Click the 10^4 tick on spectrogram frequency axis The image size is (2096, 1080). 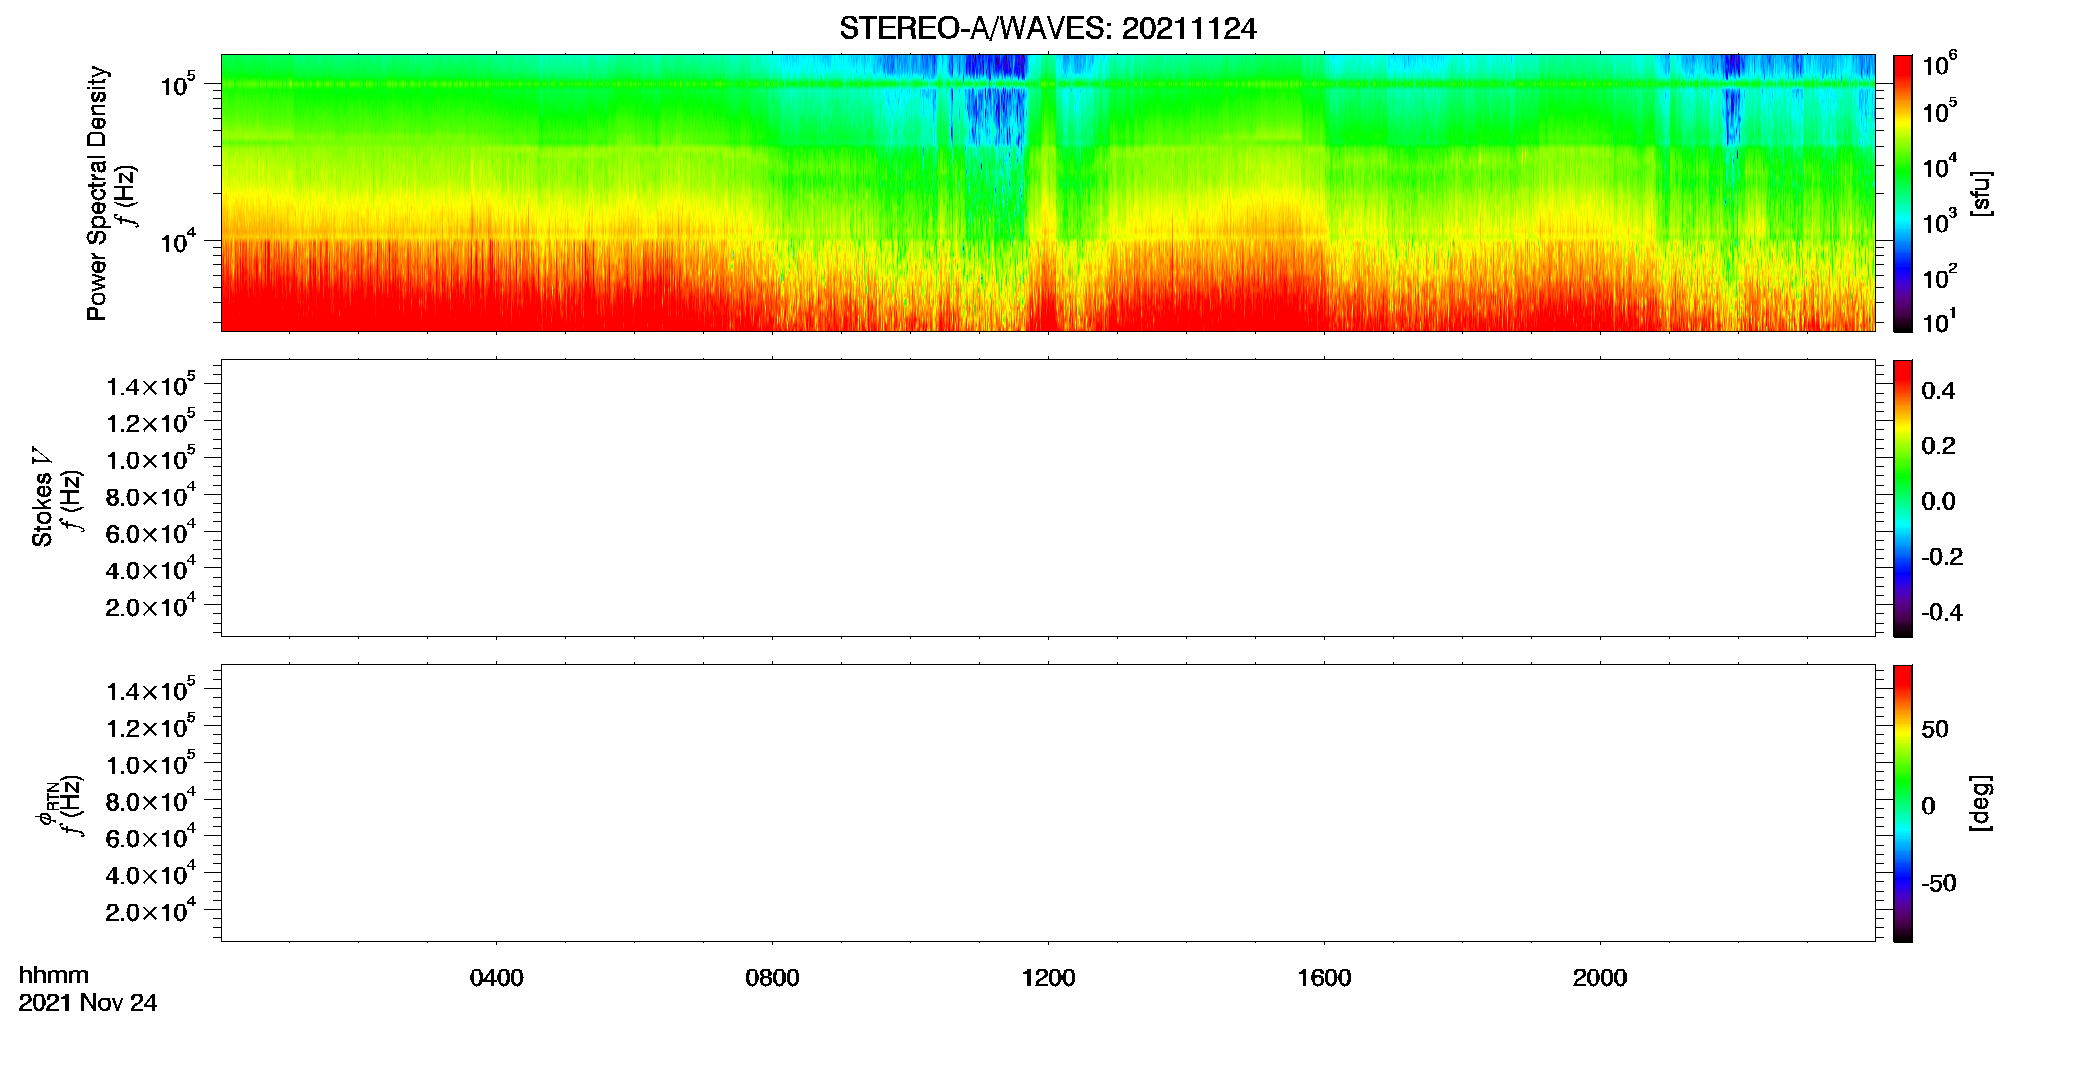coord(178,241)
